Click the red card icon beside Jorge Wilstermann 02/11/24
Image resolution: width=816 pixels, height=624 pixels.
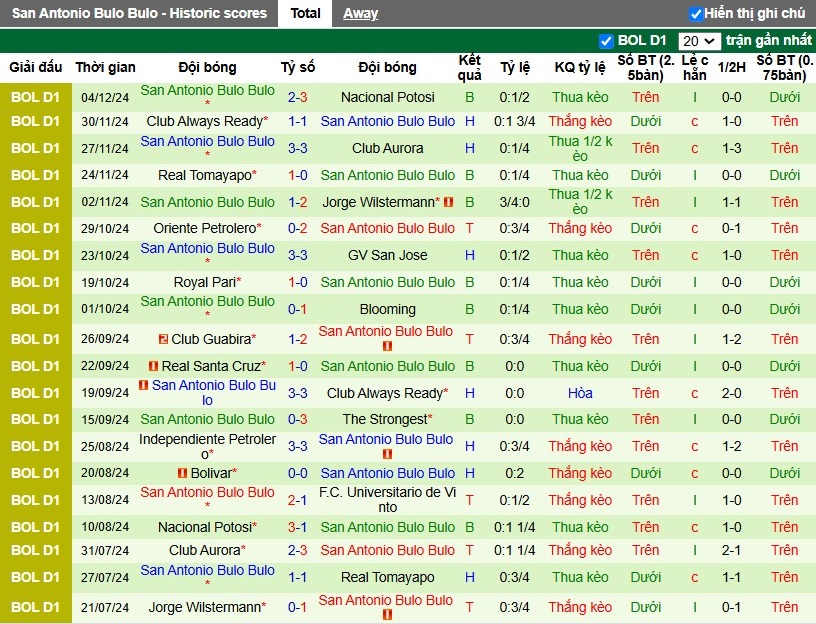(449, 202)
